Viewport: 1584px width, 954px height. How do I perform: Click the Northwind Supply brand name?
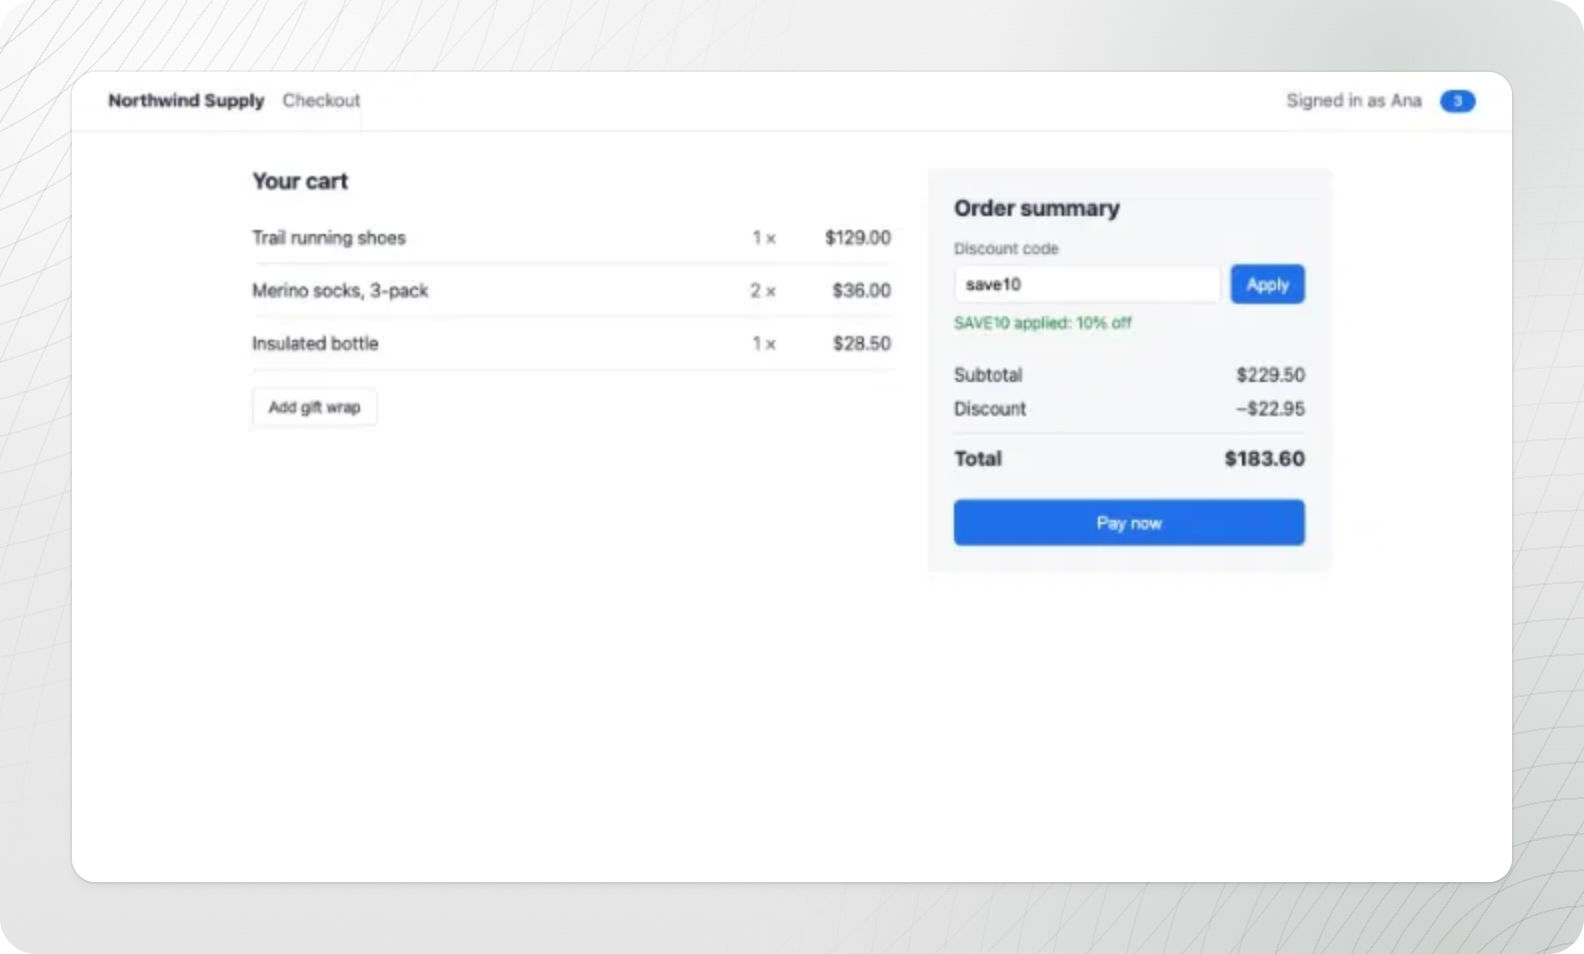pos(186,100)
